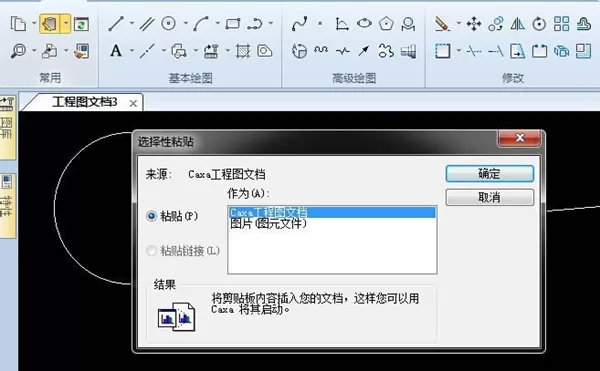The image size is (600, 371).
Task: Select the 粘贴(P) radio button
Action: (152, 216)
